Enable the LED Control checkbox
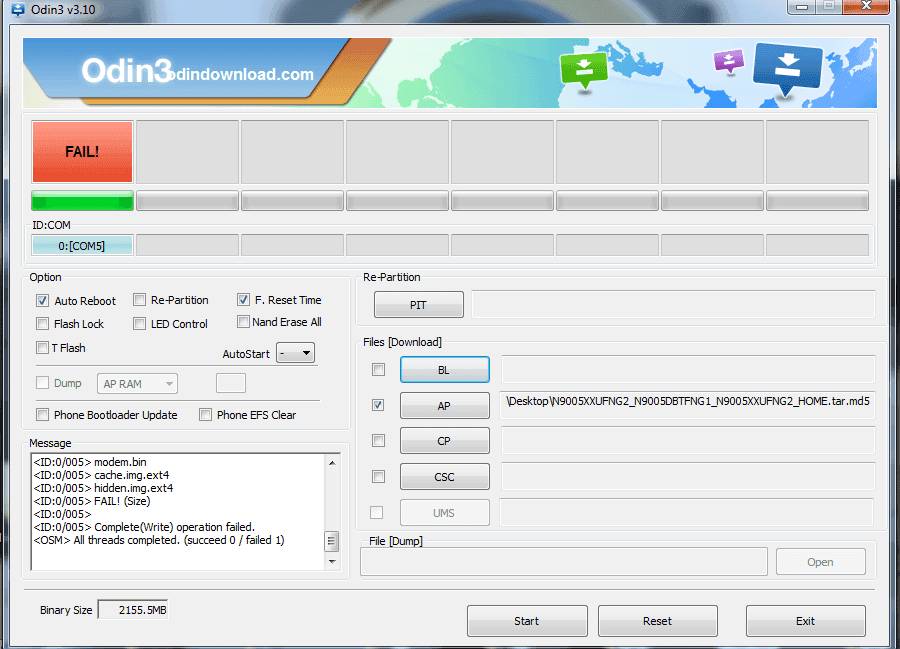Screen dimensions: 900x649 tap(139, 324)
